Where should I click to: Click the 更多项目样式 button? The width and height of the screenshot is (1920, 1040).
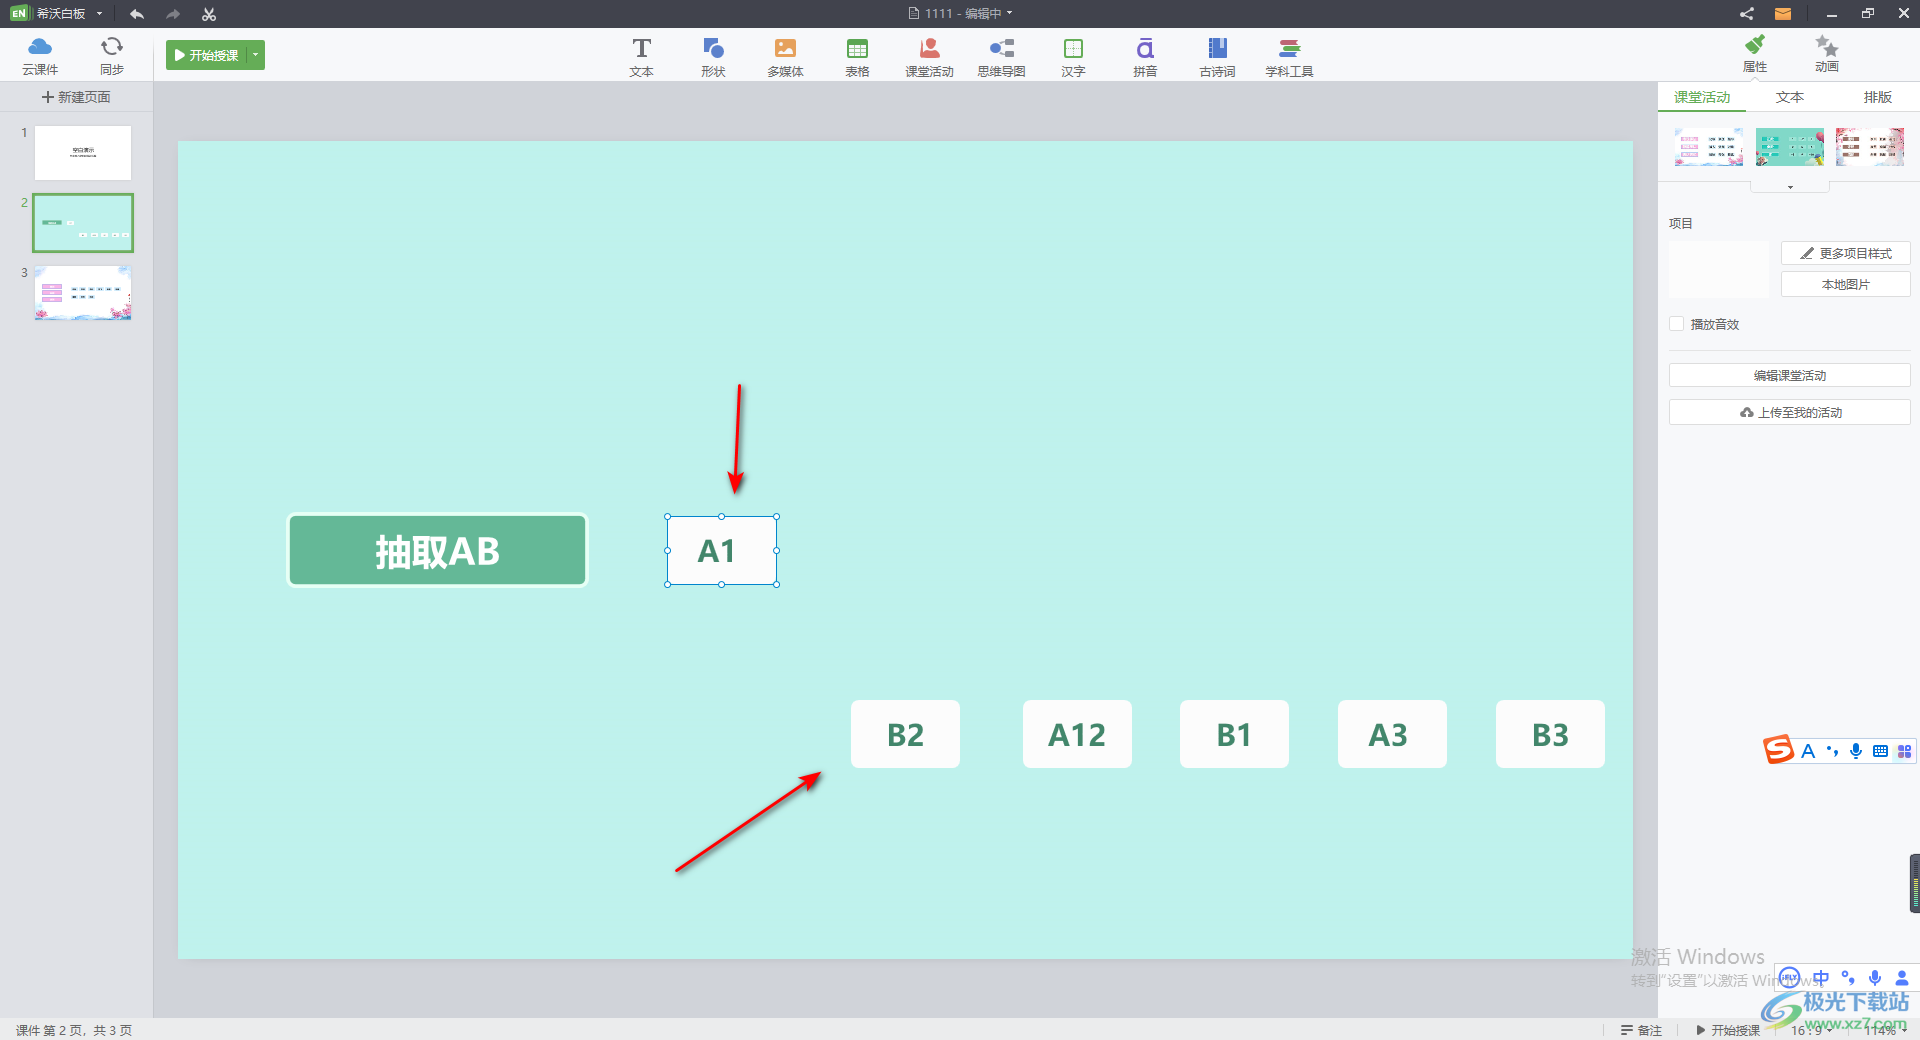pyautogui.click(x=1845, y=254)
